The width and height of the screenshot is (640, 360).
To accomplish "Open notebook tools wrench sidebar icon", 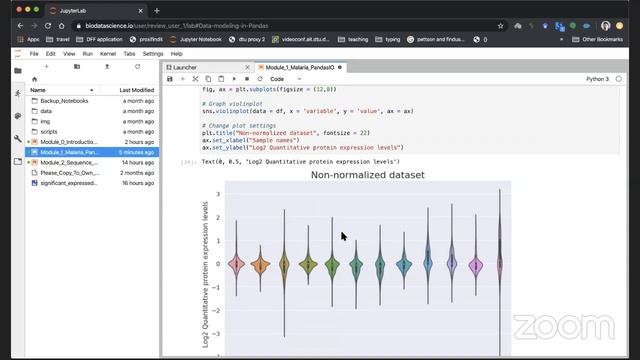I will 18,139.
